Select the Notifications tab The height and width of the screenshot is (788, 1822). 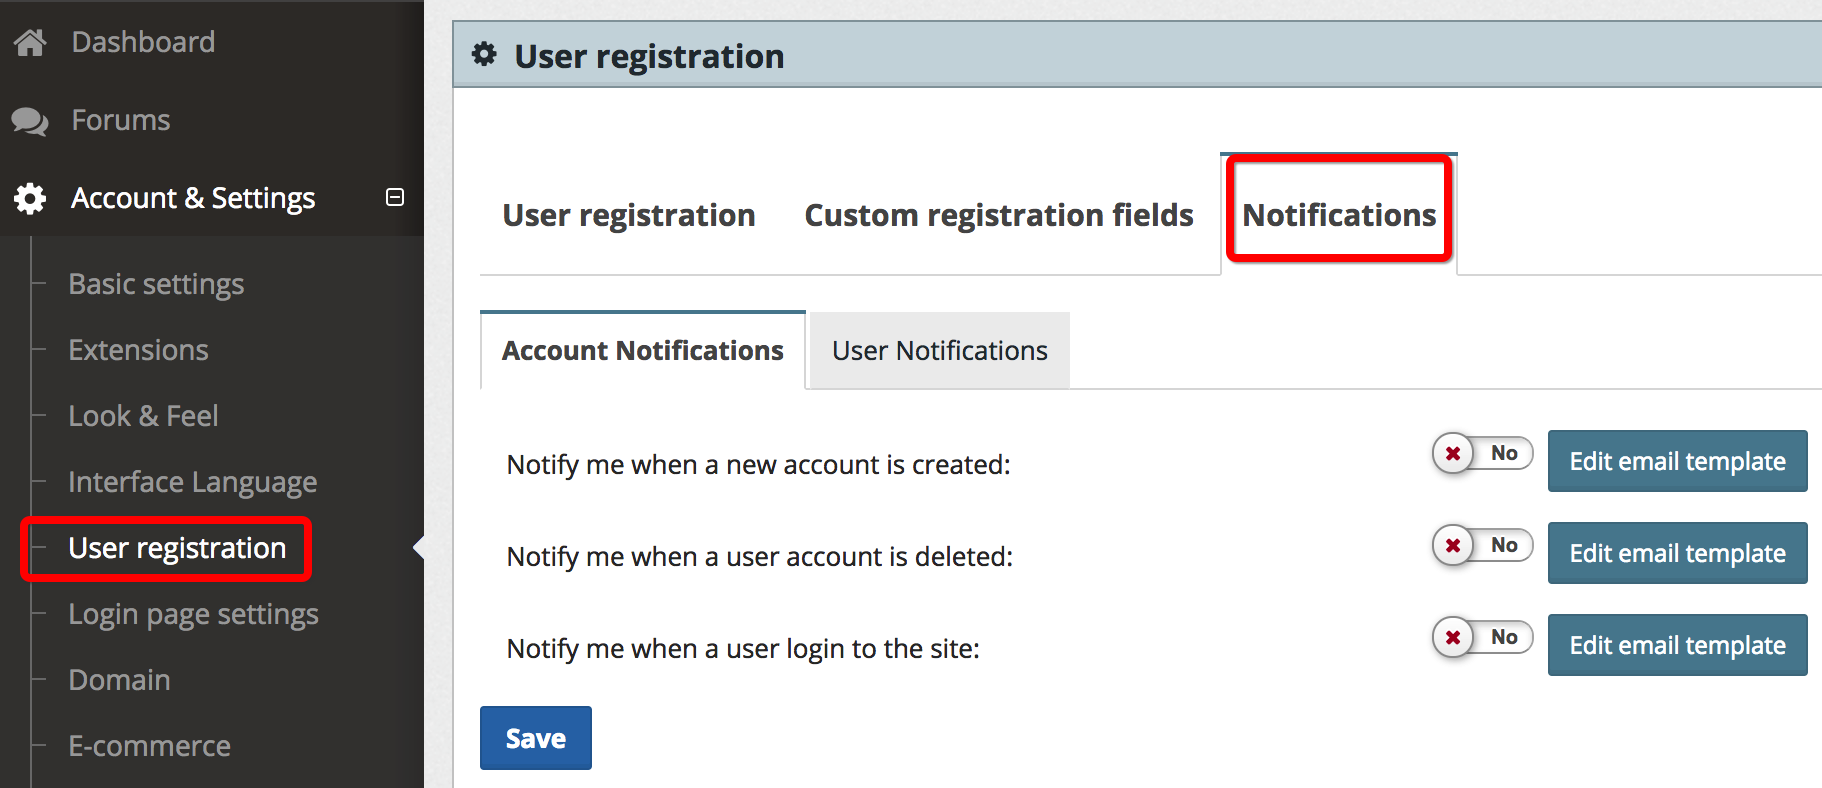[1339, 215]
